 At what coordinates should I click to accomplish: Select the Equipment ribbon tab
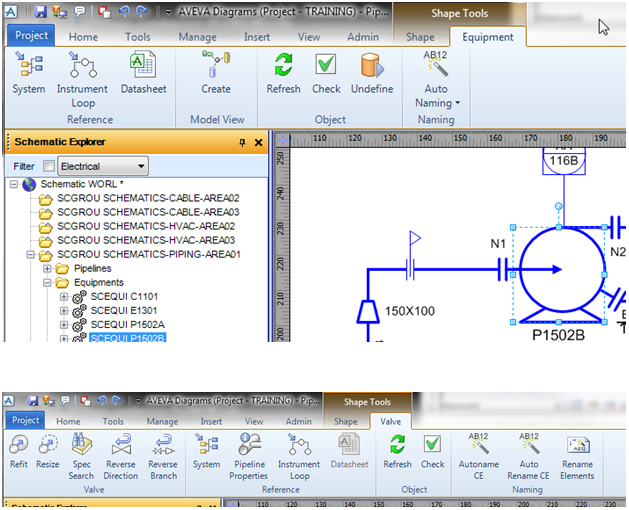pos(488,37)
